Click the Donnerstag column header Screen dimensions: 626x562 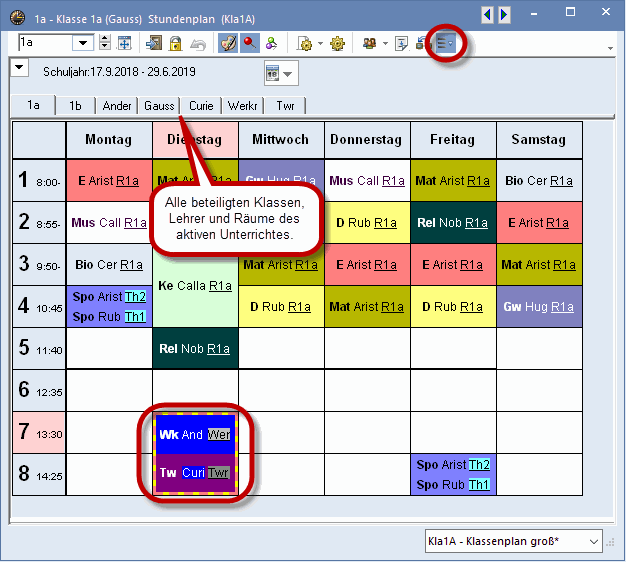366,140
